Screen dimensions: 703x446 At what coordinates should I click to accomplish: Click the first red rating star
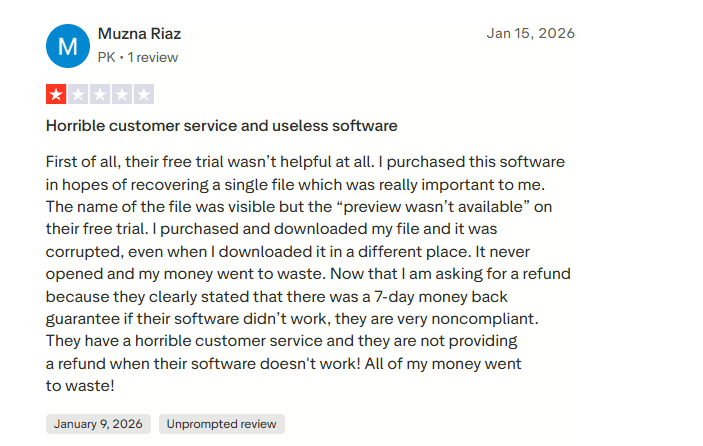(55, 95)
